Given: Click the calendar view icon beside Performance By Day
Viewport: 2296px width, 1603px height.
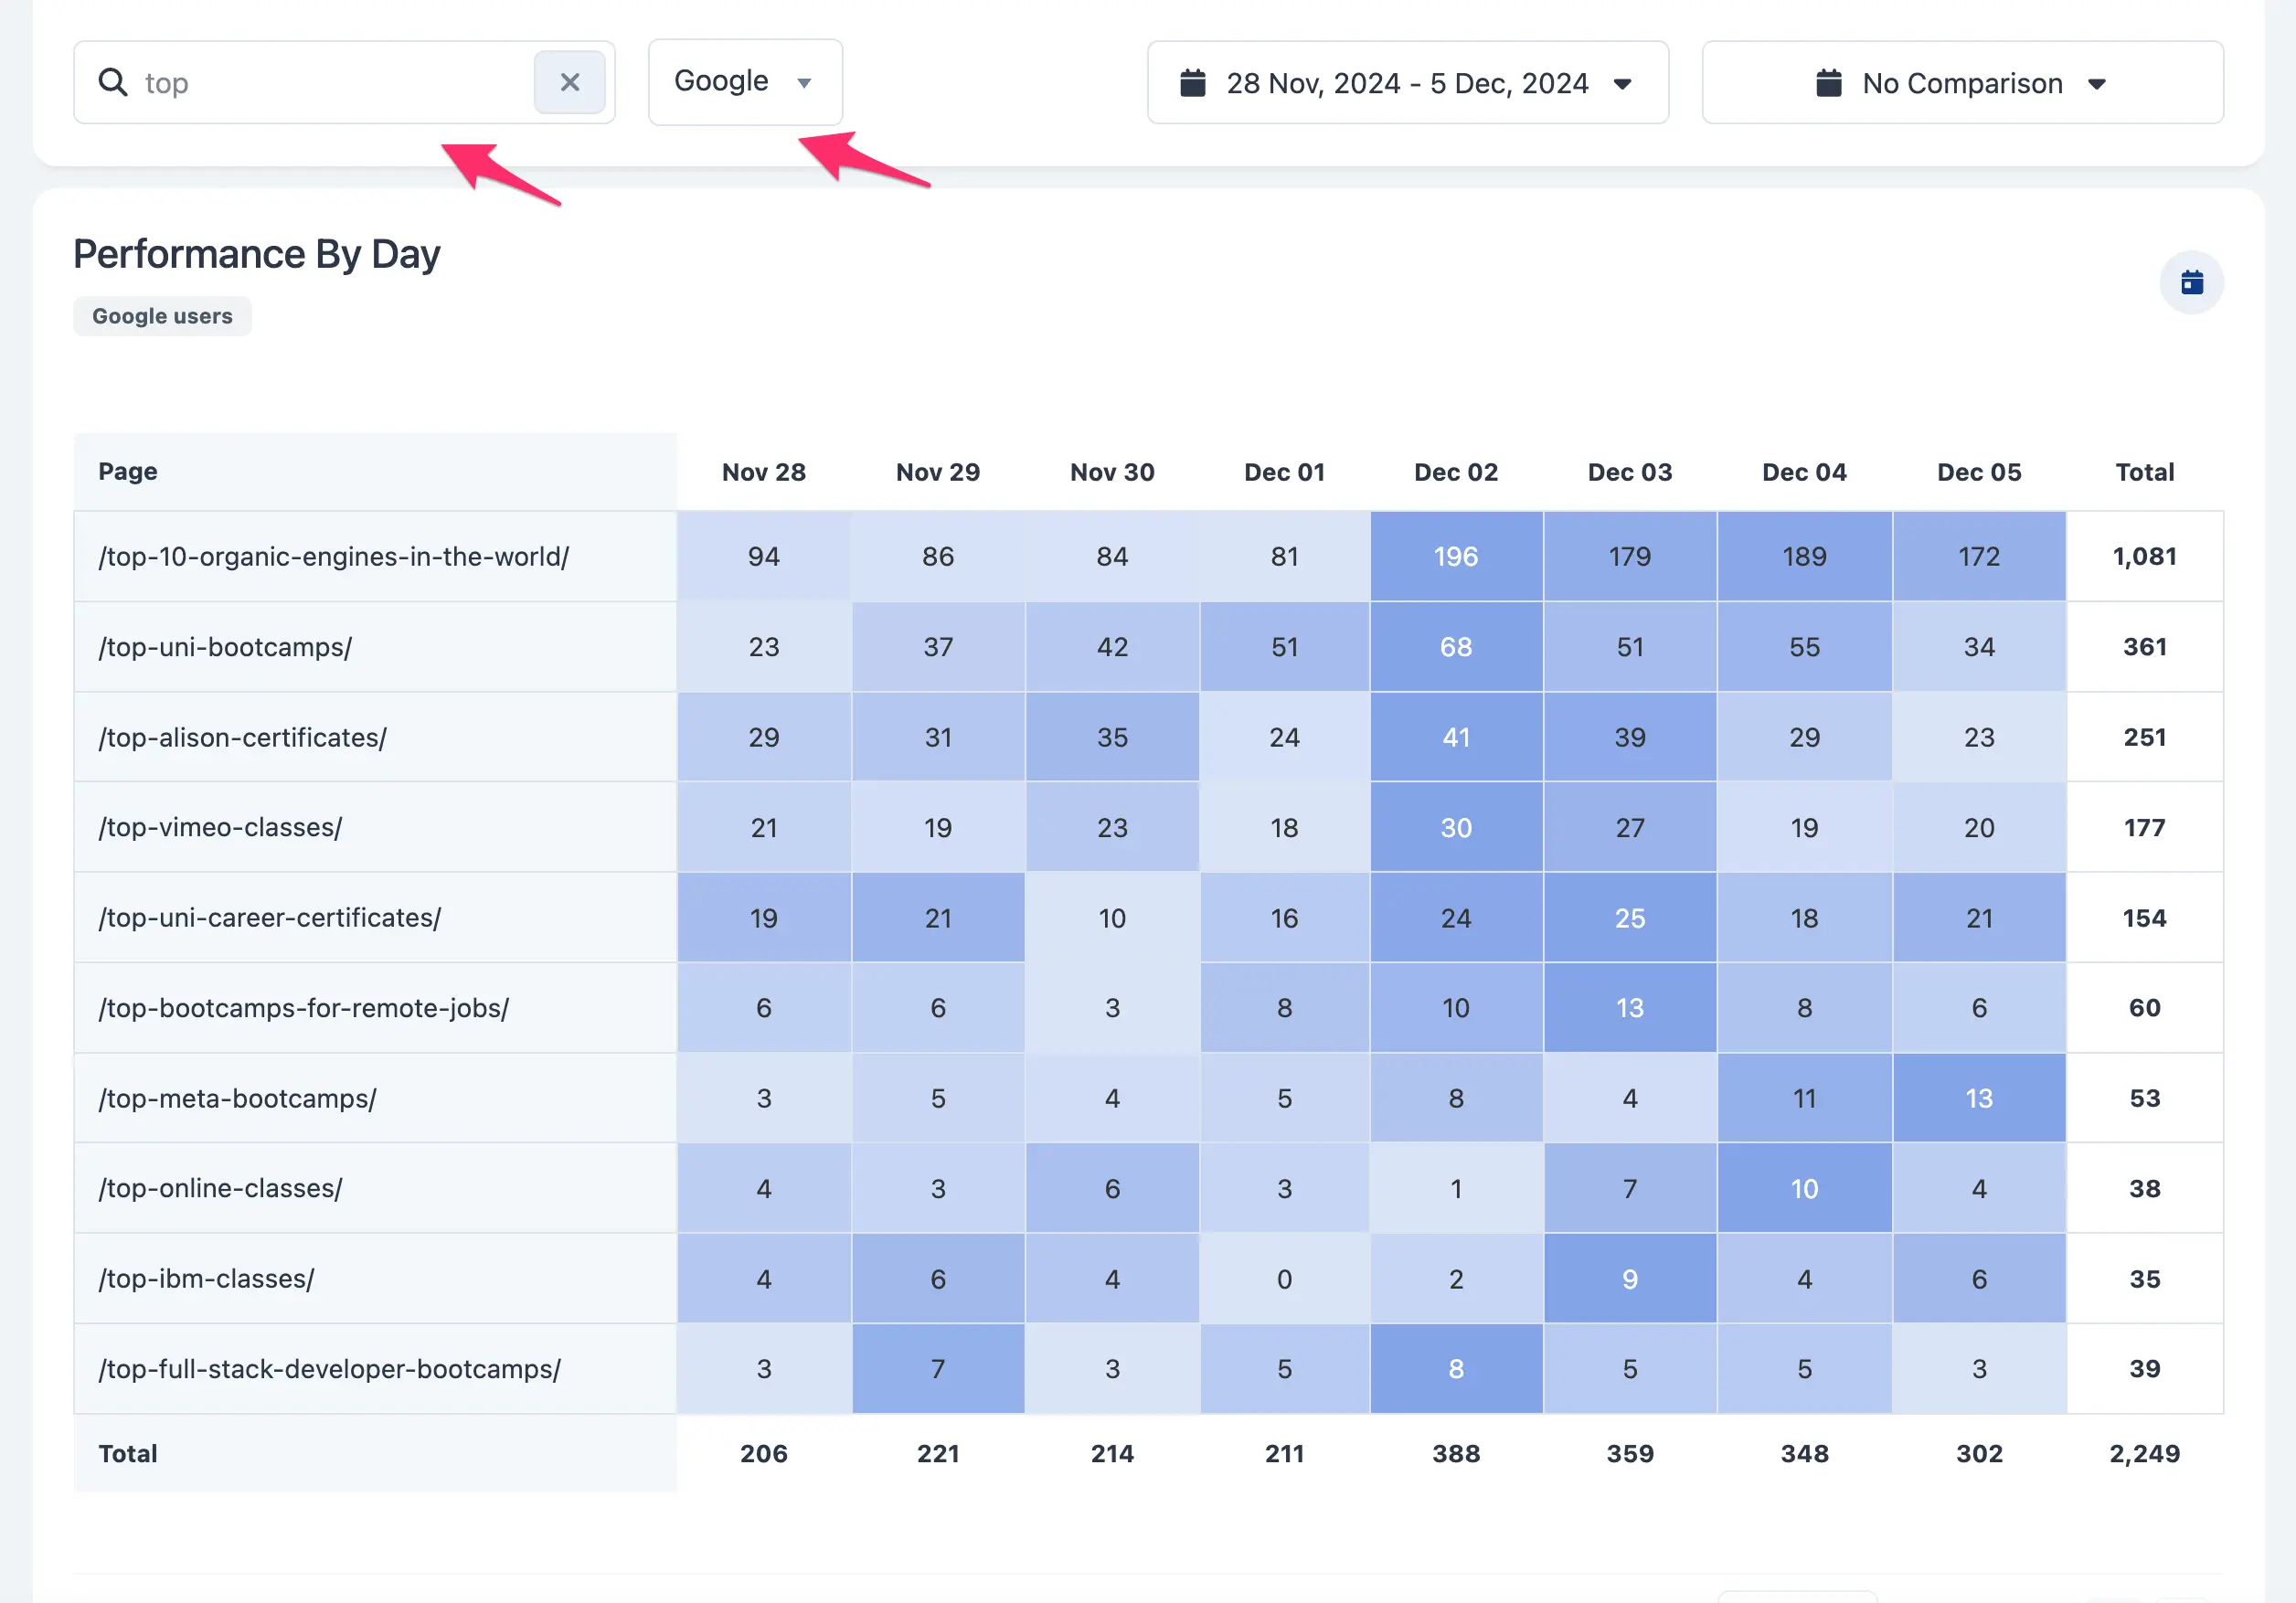Looking at the screenshot, I should pos(2191,283).
